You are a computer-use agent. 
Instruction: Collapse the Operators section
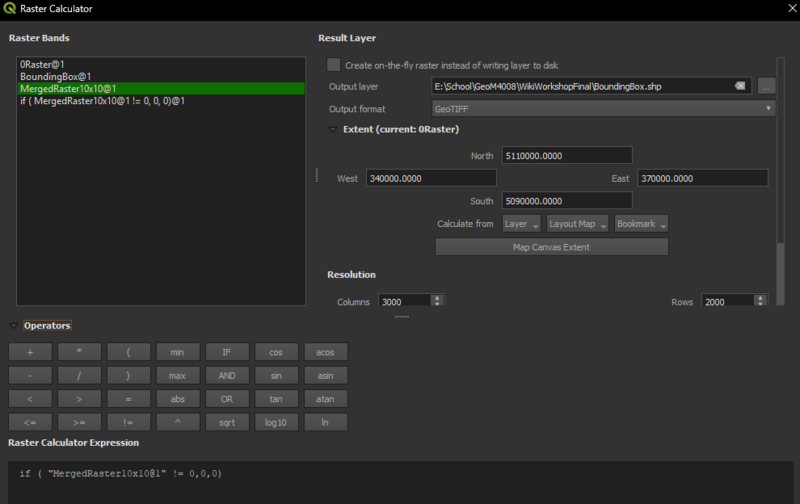[13, 326]
